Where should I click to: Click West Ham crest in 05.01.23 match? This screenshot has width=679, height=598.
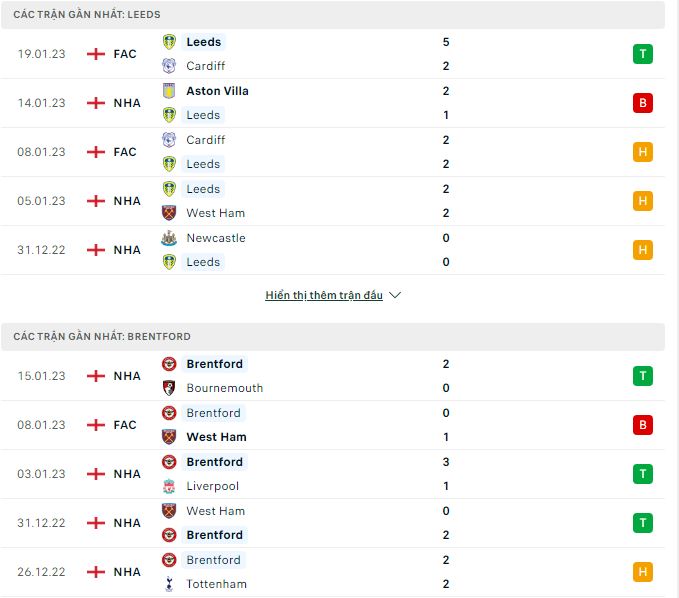click(169, 213)
